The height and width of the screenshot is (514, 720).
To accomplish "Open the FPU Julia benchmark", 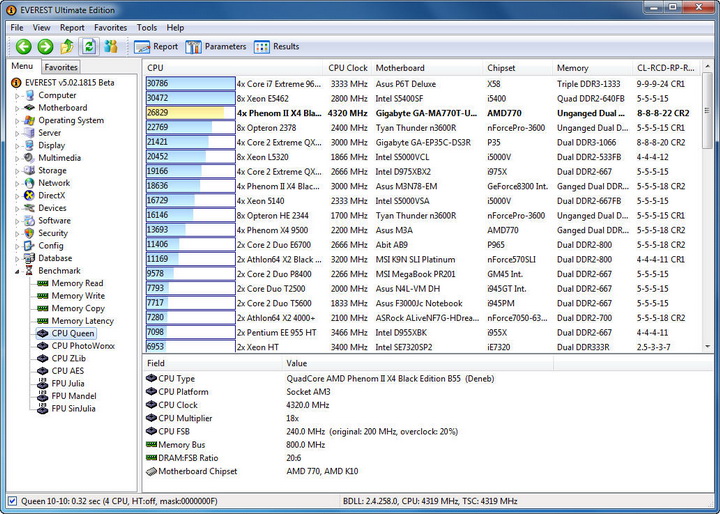I will (68, 383).
